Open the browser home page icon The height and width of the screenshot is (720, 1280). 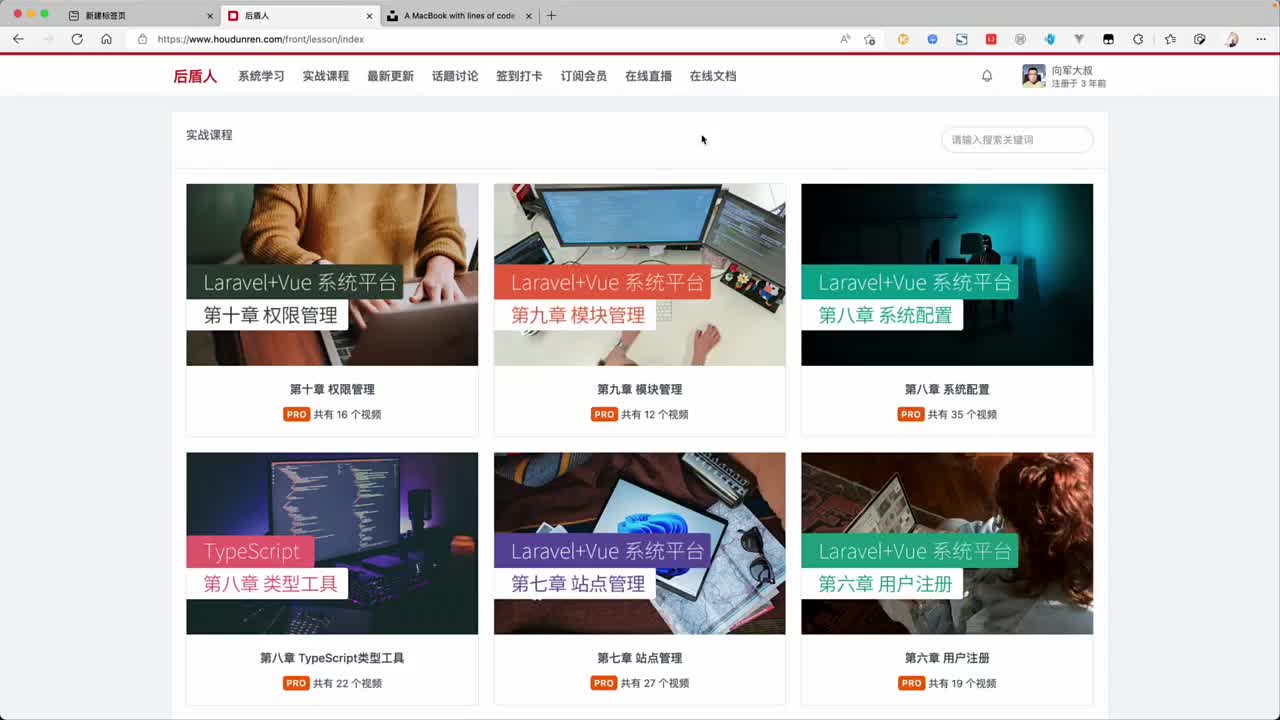(106, 39)
